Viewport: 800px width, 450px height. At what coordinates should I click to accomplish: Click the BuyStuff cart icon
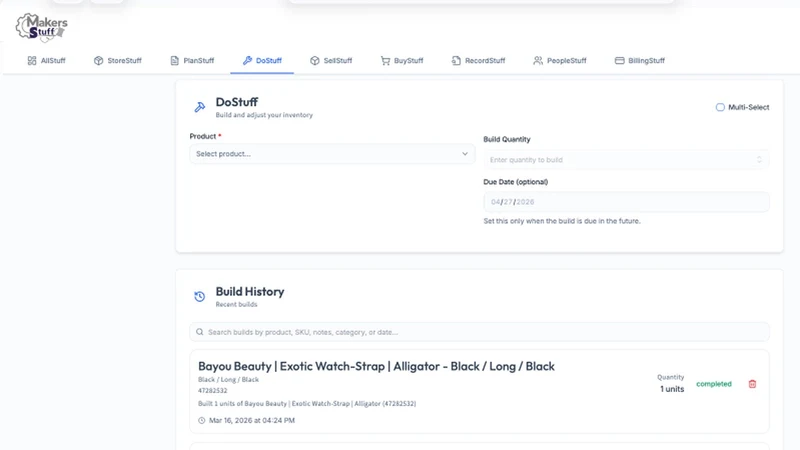click(x=385, y=61)
